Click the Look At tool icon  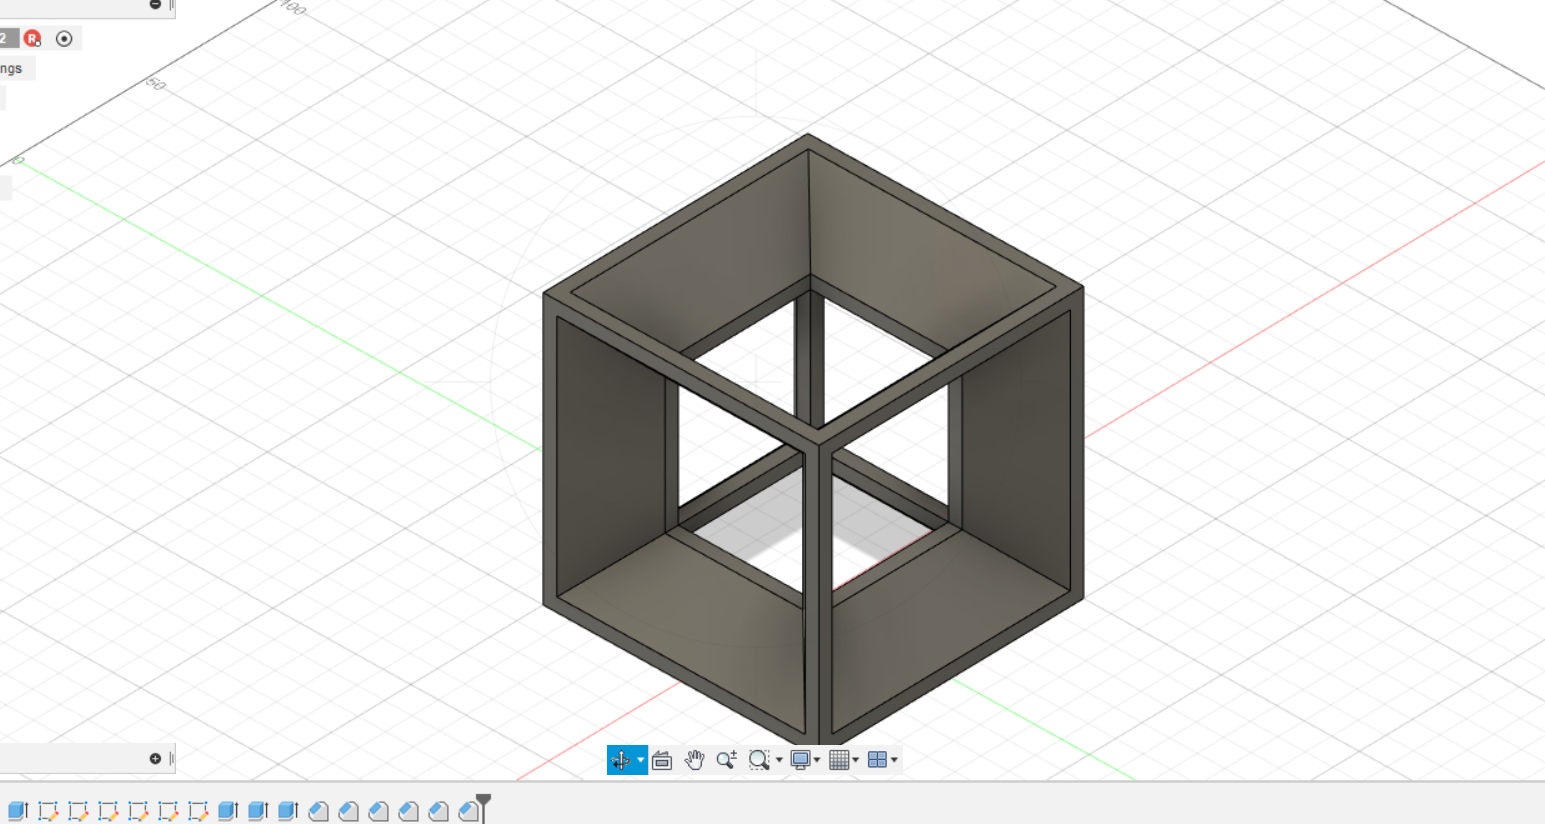[x=662, y=760]
